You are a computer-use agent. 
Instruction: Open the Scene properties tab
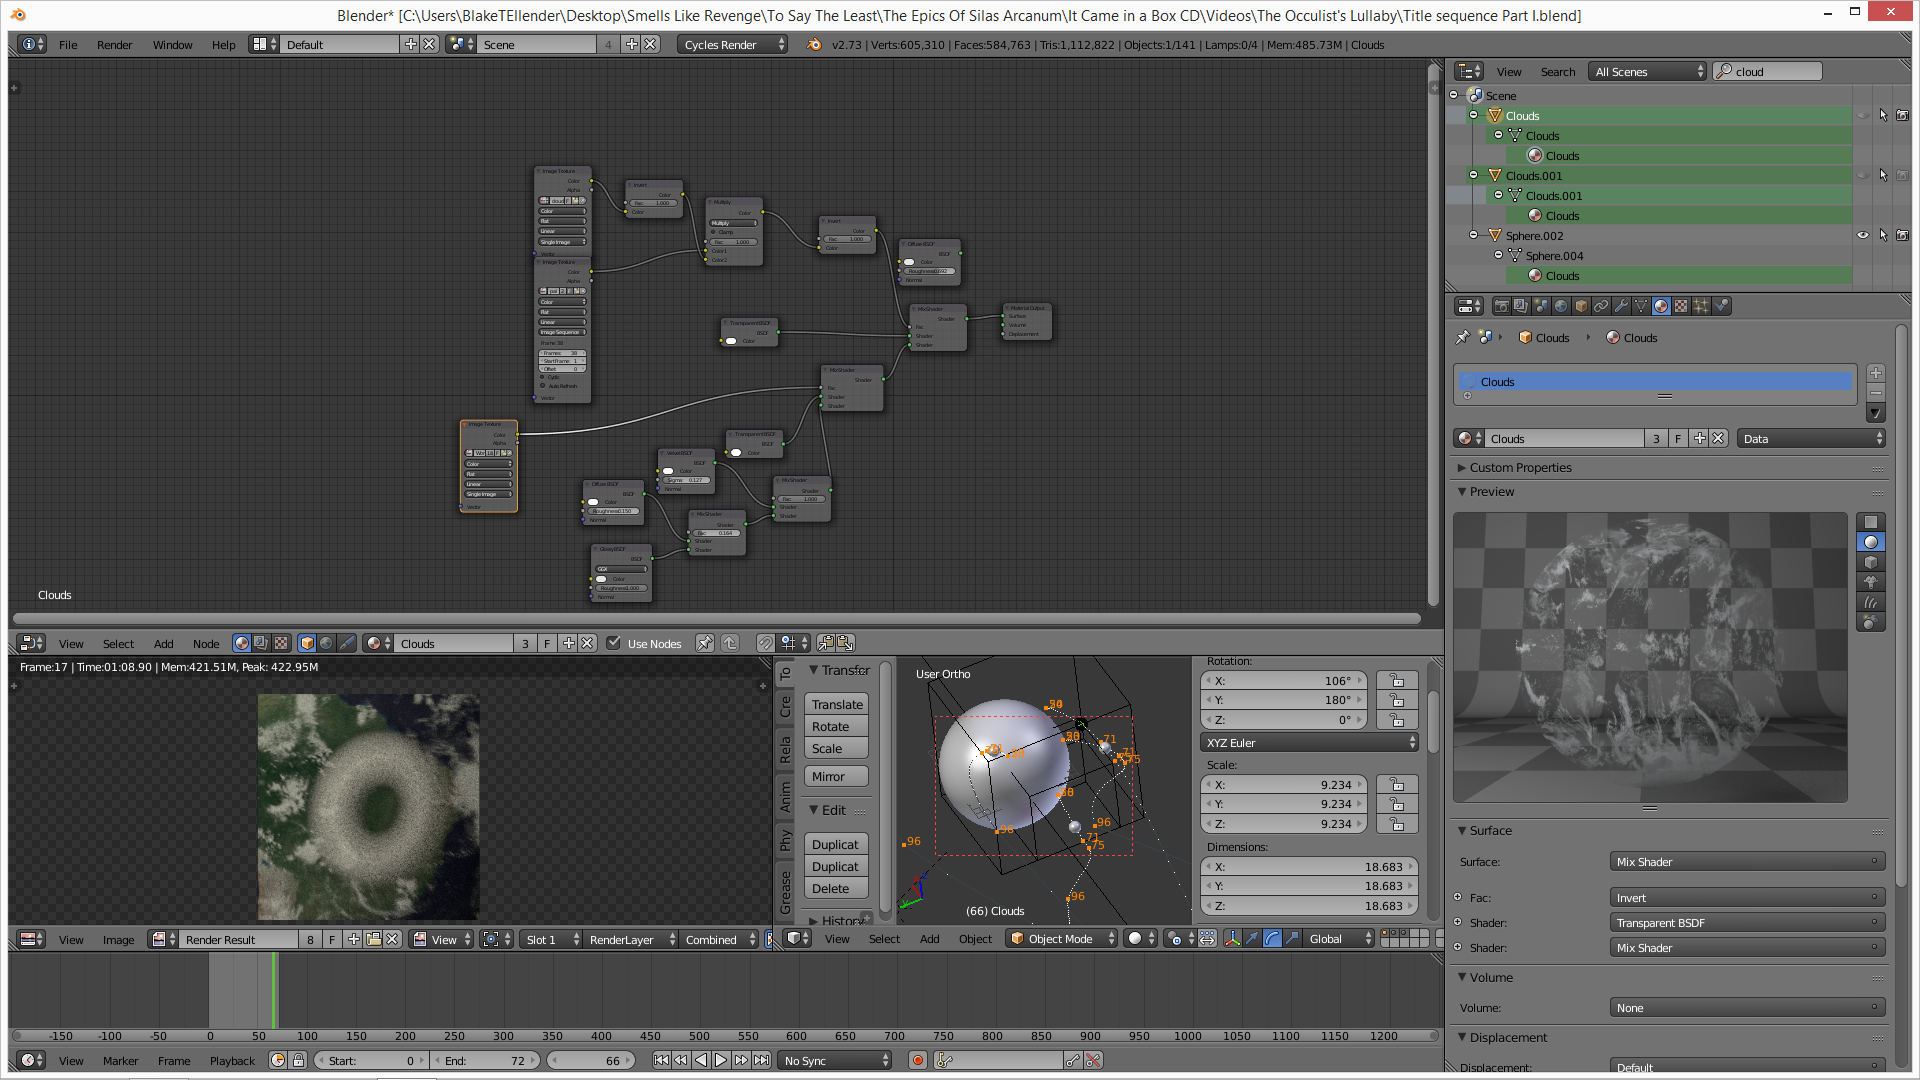click(1541, 306)
